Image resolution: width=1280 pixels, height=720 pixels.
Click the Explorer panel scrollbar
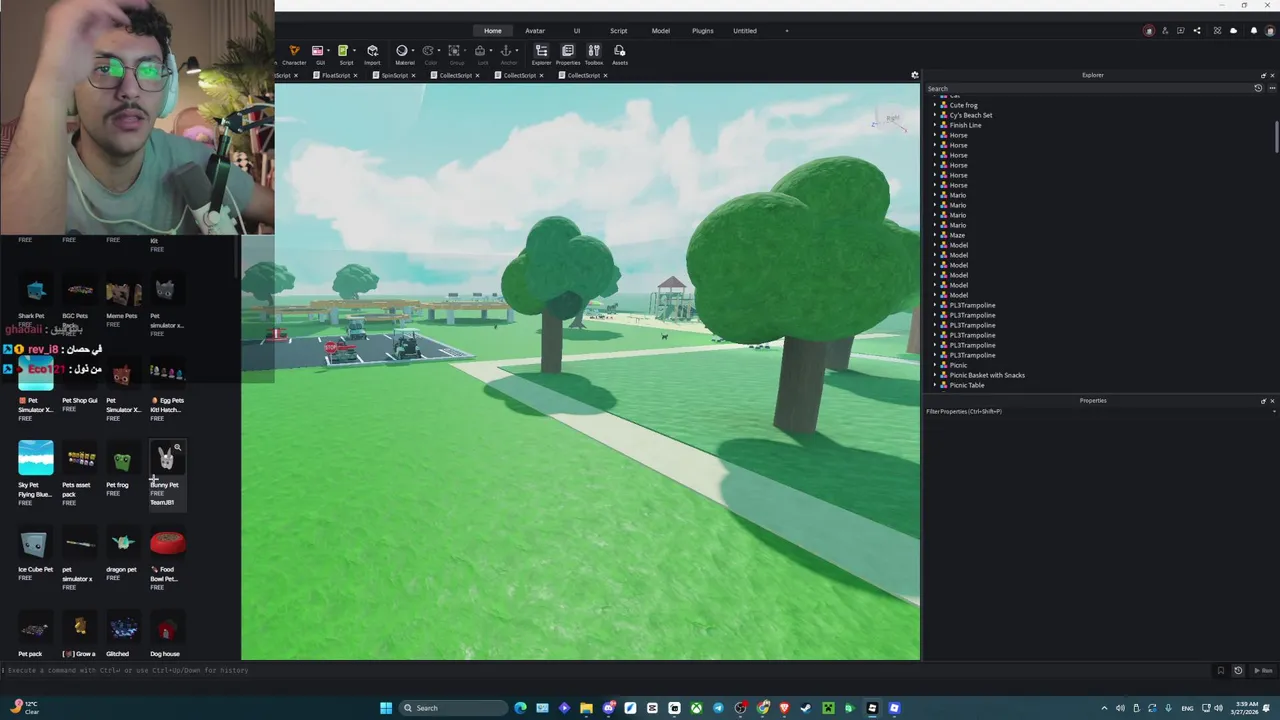pos(1275,137)
